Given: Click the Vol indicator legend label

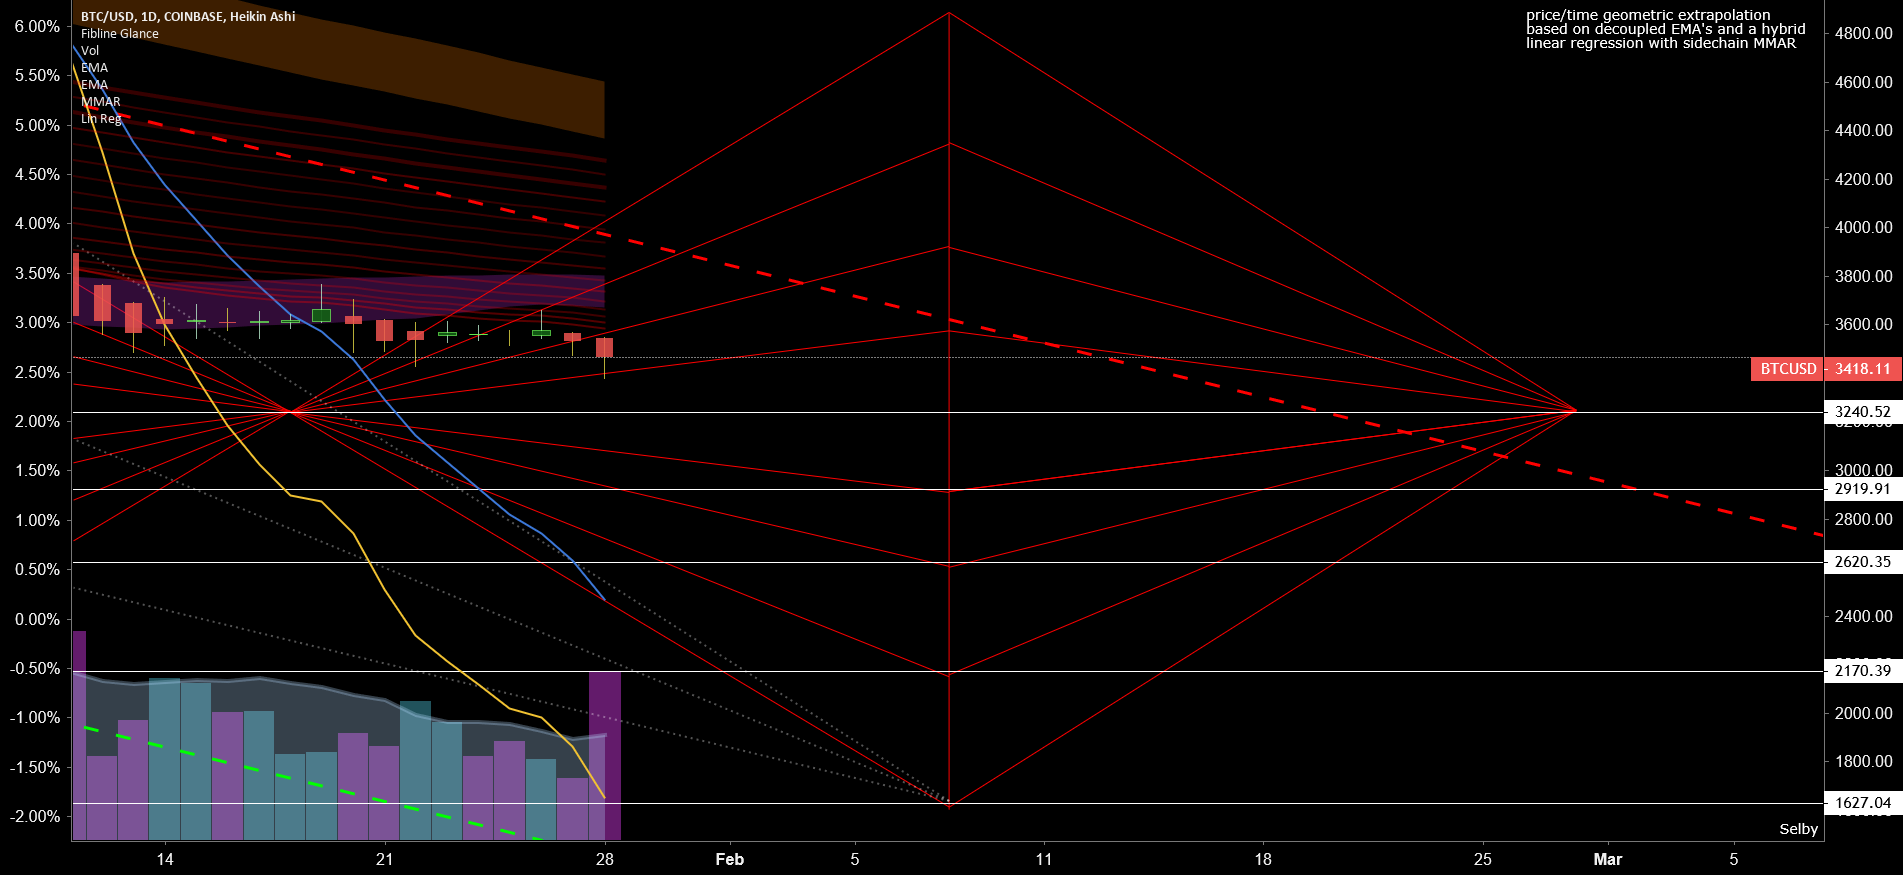Looking at the screenshot, I should point(90,50).
